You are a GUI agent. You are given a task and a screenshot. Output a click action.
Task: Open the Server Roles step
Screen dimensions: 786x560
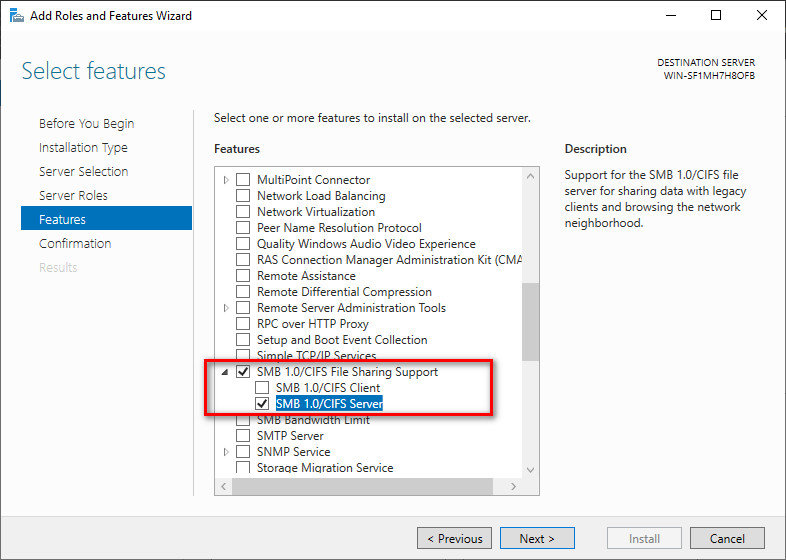[73, 196]
